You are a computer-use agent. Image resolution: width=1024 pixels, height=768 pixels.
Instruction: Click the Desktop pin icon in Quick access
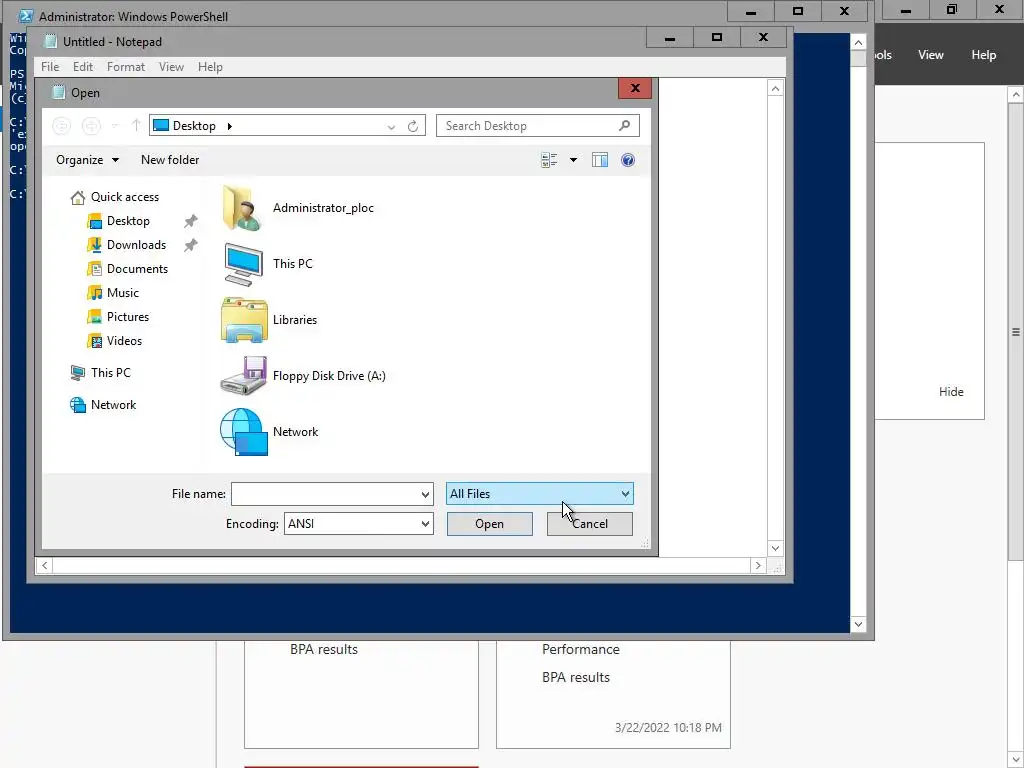[x=190, y=221]
